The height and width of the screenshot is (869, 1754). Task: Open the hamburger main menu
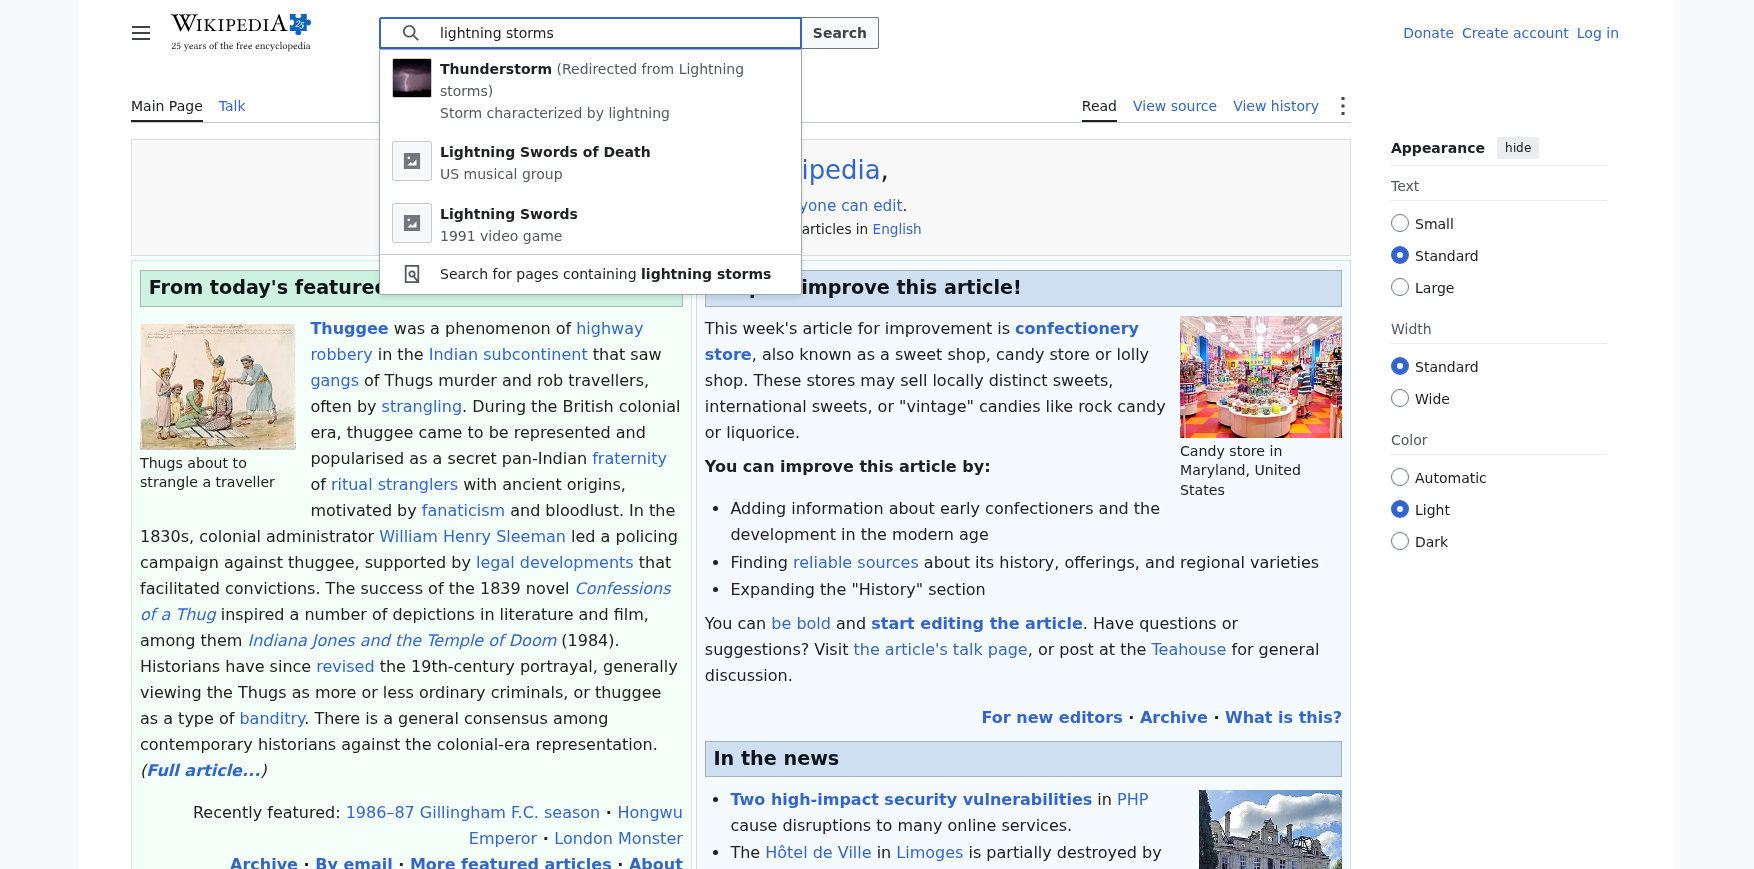coord(141,33)
